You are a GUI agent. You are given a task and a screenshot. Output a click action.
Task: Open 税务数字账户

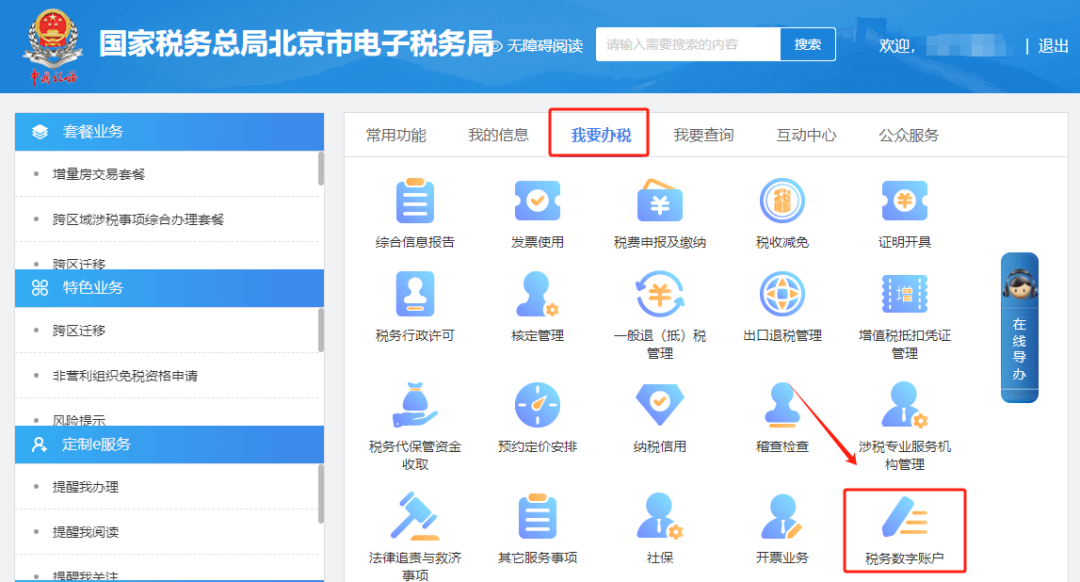(904, 530)
